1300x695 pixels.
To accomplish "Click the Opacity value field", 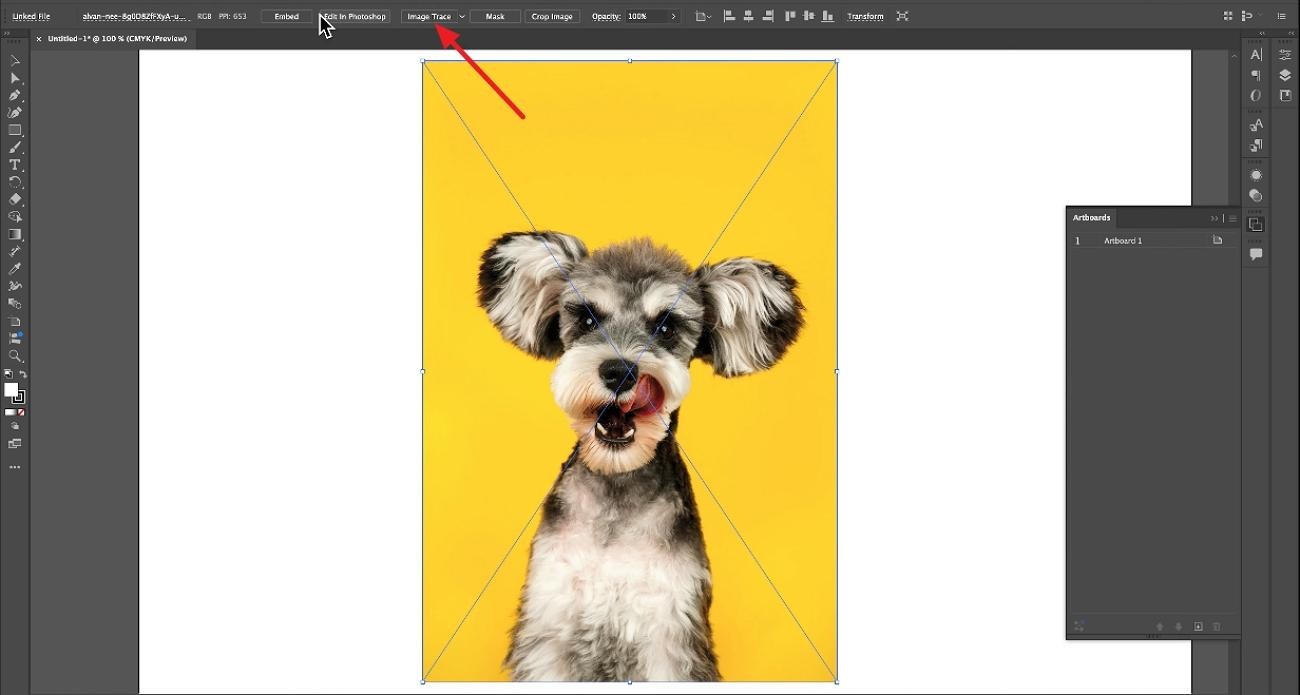I will (x=646, y=16).
